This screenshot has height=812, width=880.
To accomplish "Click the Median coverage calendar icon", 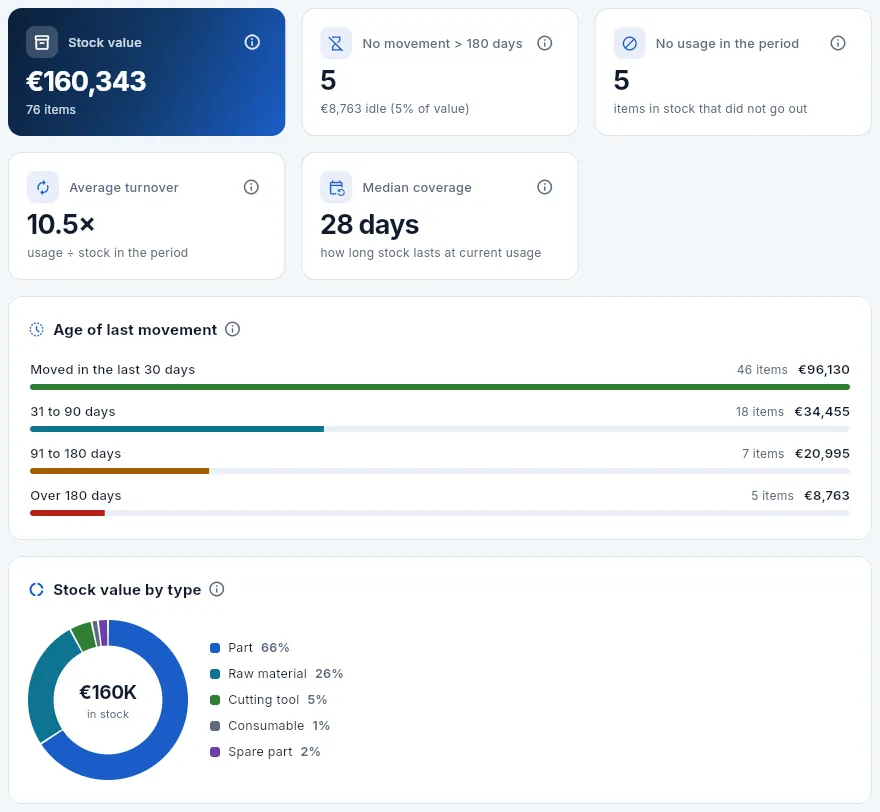I will click(336, 187).
